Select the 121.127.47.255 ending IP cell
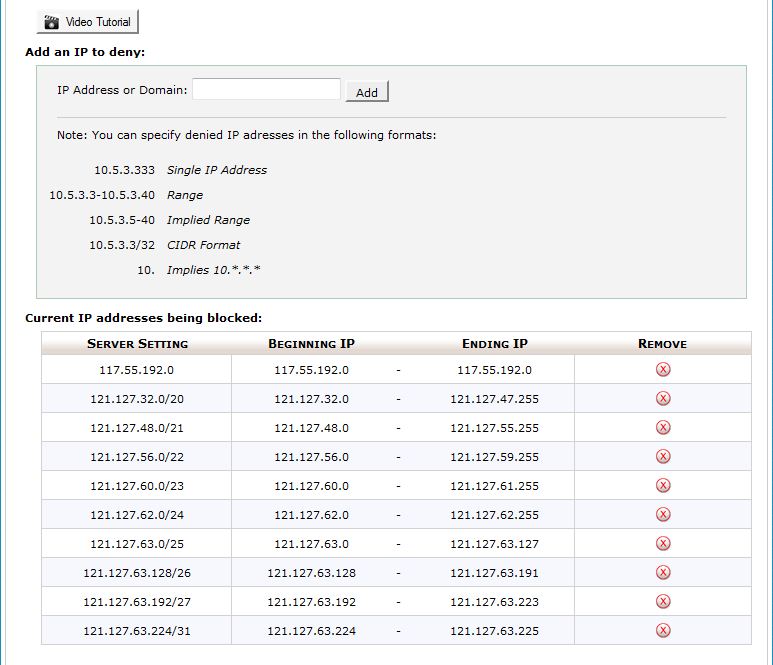Screen dimensions: 773x665 pyautogui.click(x=494, y=399)
